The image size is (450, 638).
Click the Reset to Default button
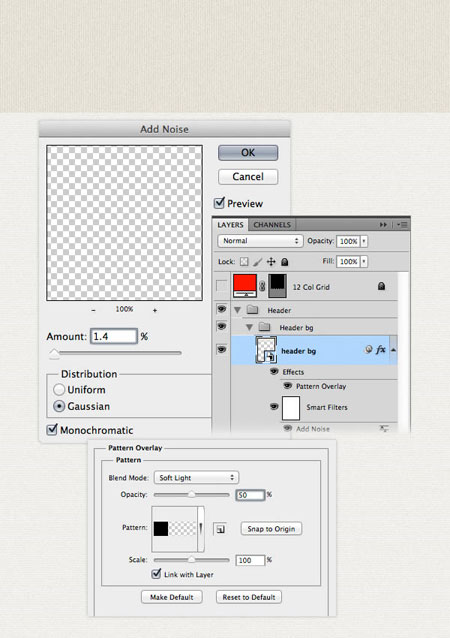249,597
